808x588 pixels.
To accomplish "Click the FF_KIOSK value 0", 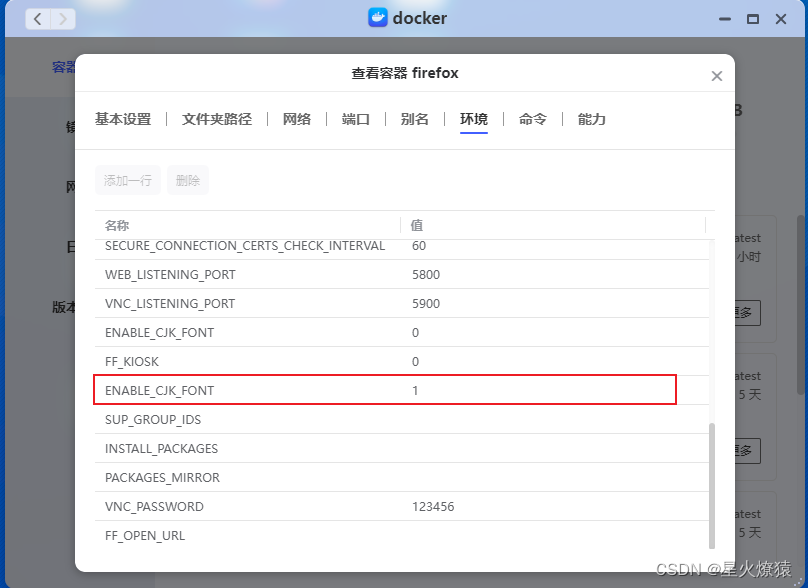I will pyautogui.click(x=415, y=362).
